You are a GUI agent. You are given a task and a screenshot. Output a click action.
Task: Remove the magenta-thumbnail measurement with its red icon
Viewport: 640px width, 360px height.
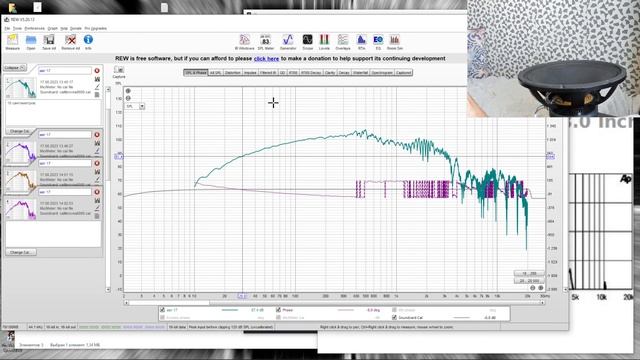pyautogui.click(x=97, y=192)
